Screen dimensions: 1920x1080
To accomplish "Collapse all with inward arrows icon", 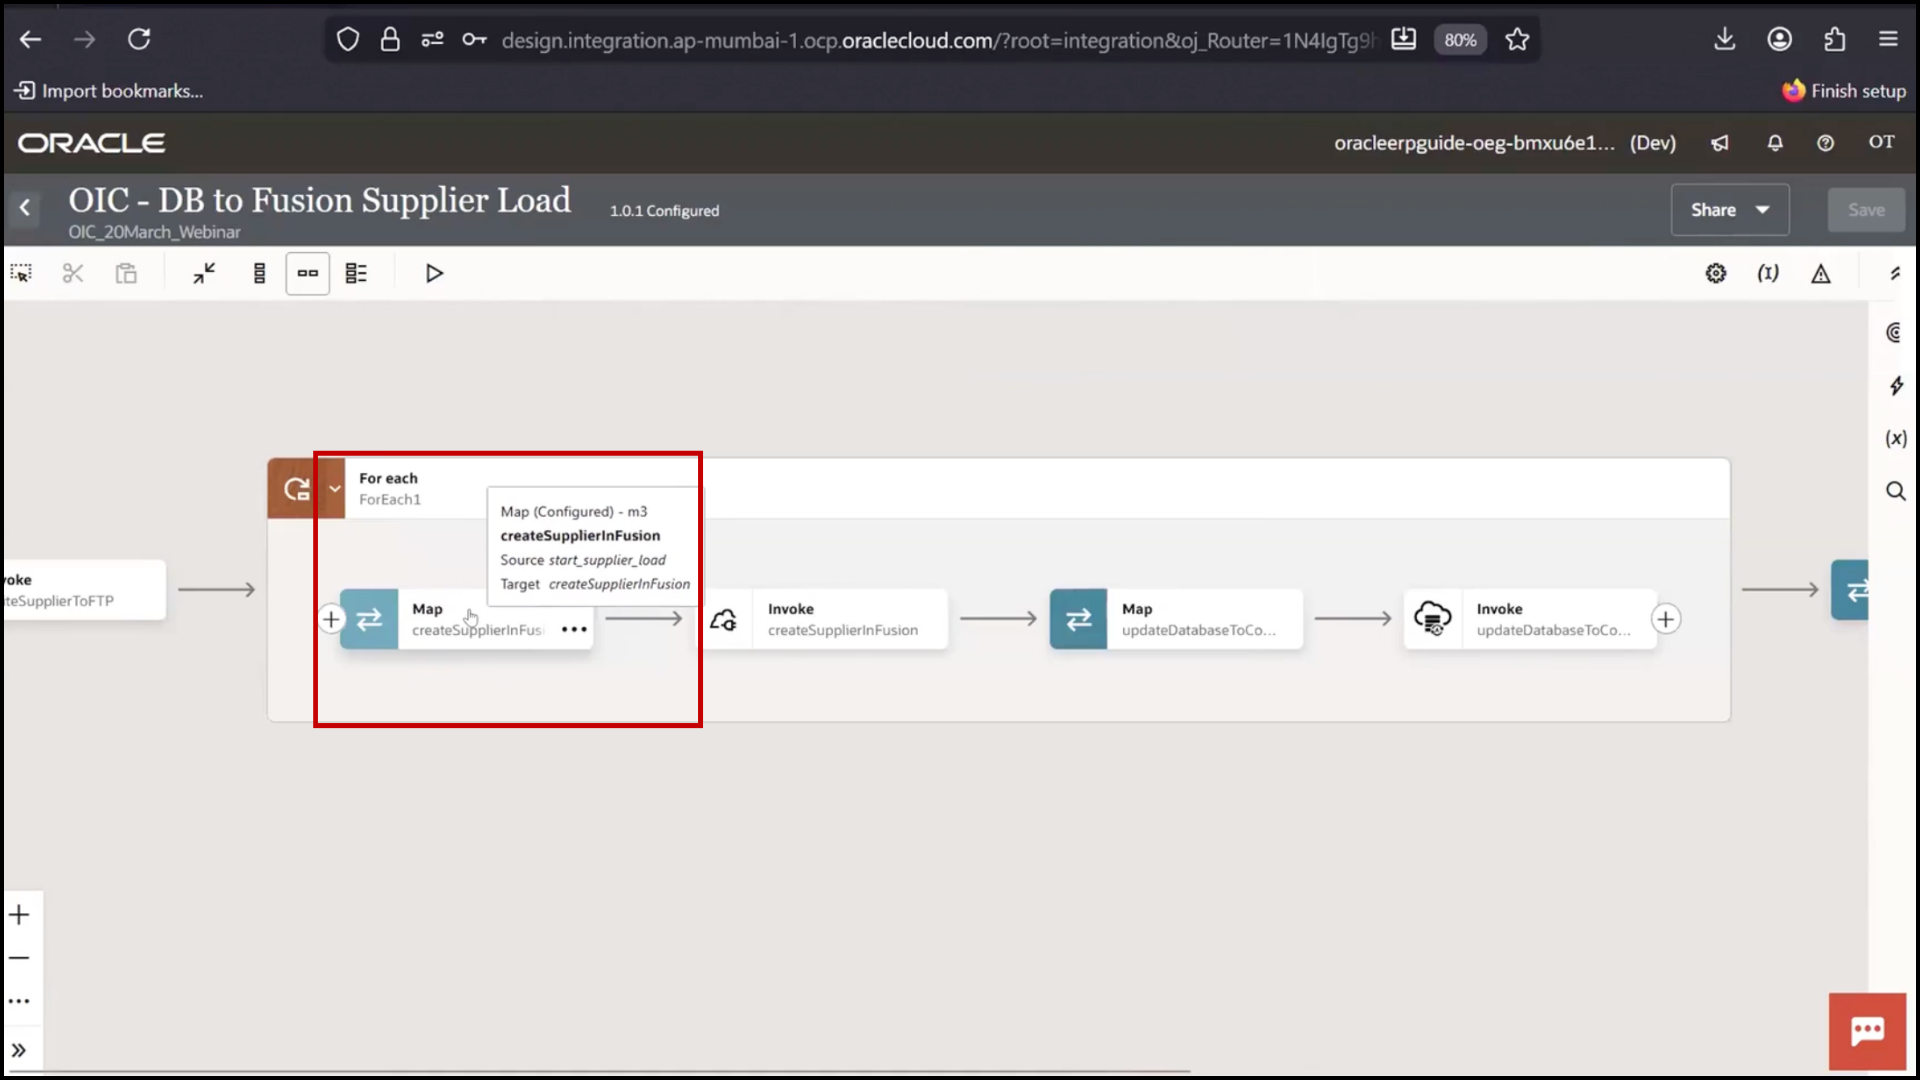I will click(x=204, y=273).
